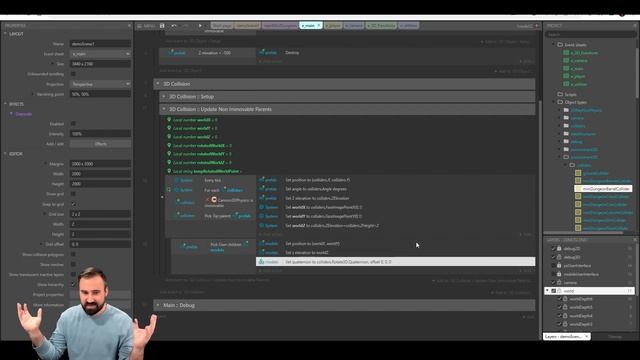Collapse the LAYOUT properties section
Viewport: 640px width, 360px height.
tap(5, 34)
